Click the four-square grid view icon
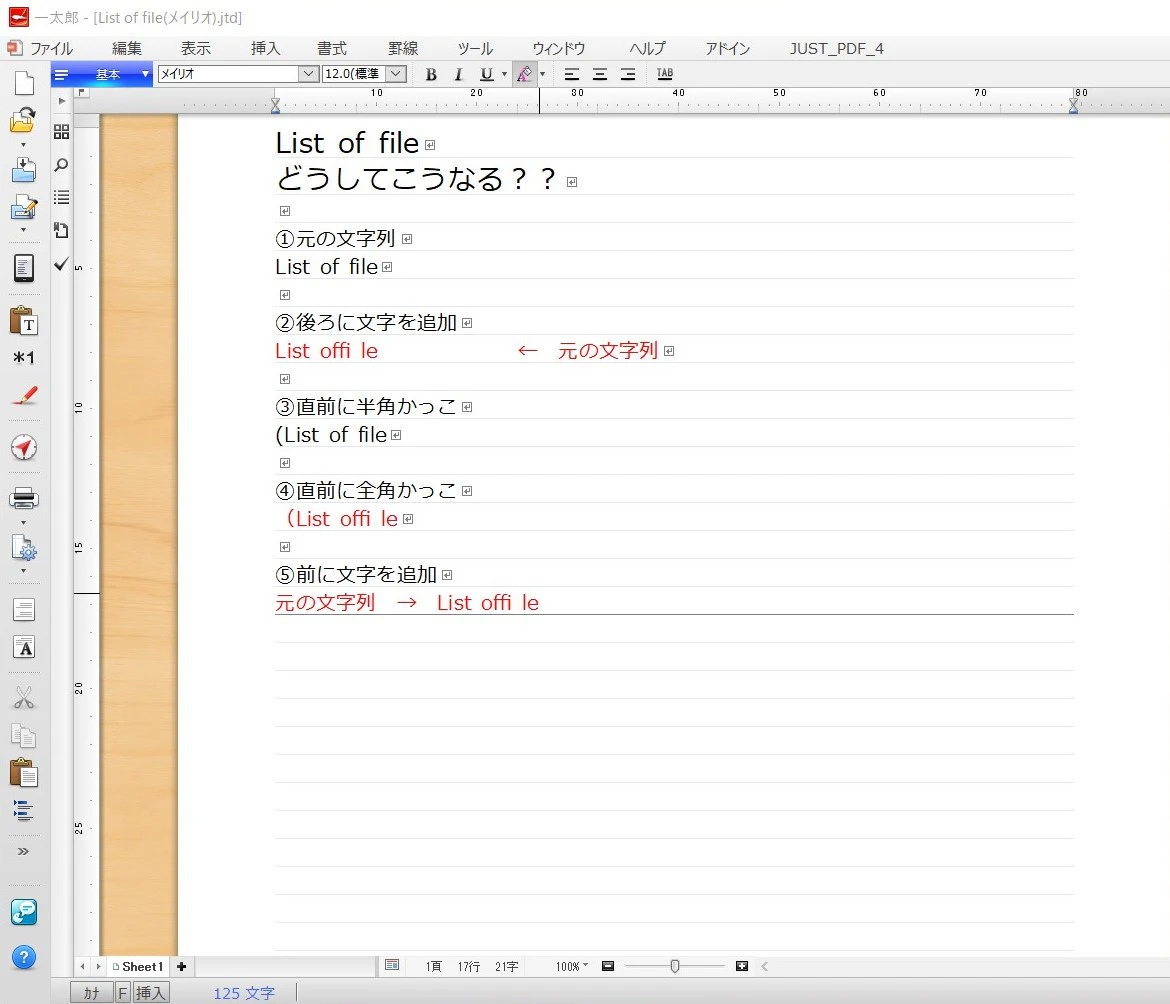This screenshot has height=1004, width=1170. click(x=61, y=132)
